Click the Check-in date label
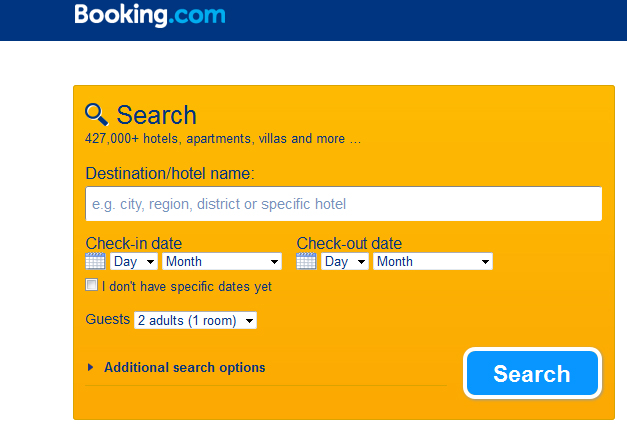The image size is (627, 427). pos(134,243)
